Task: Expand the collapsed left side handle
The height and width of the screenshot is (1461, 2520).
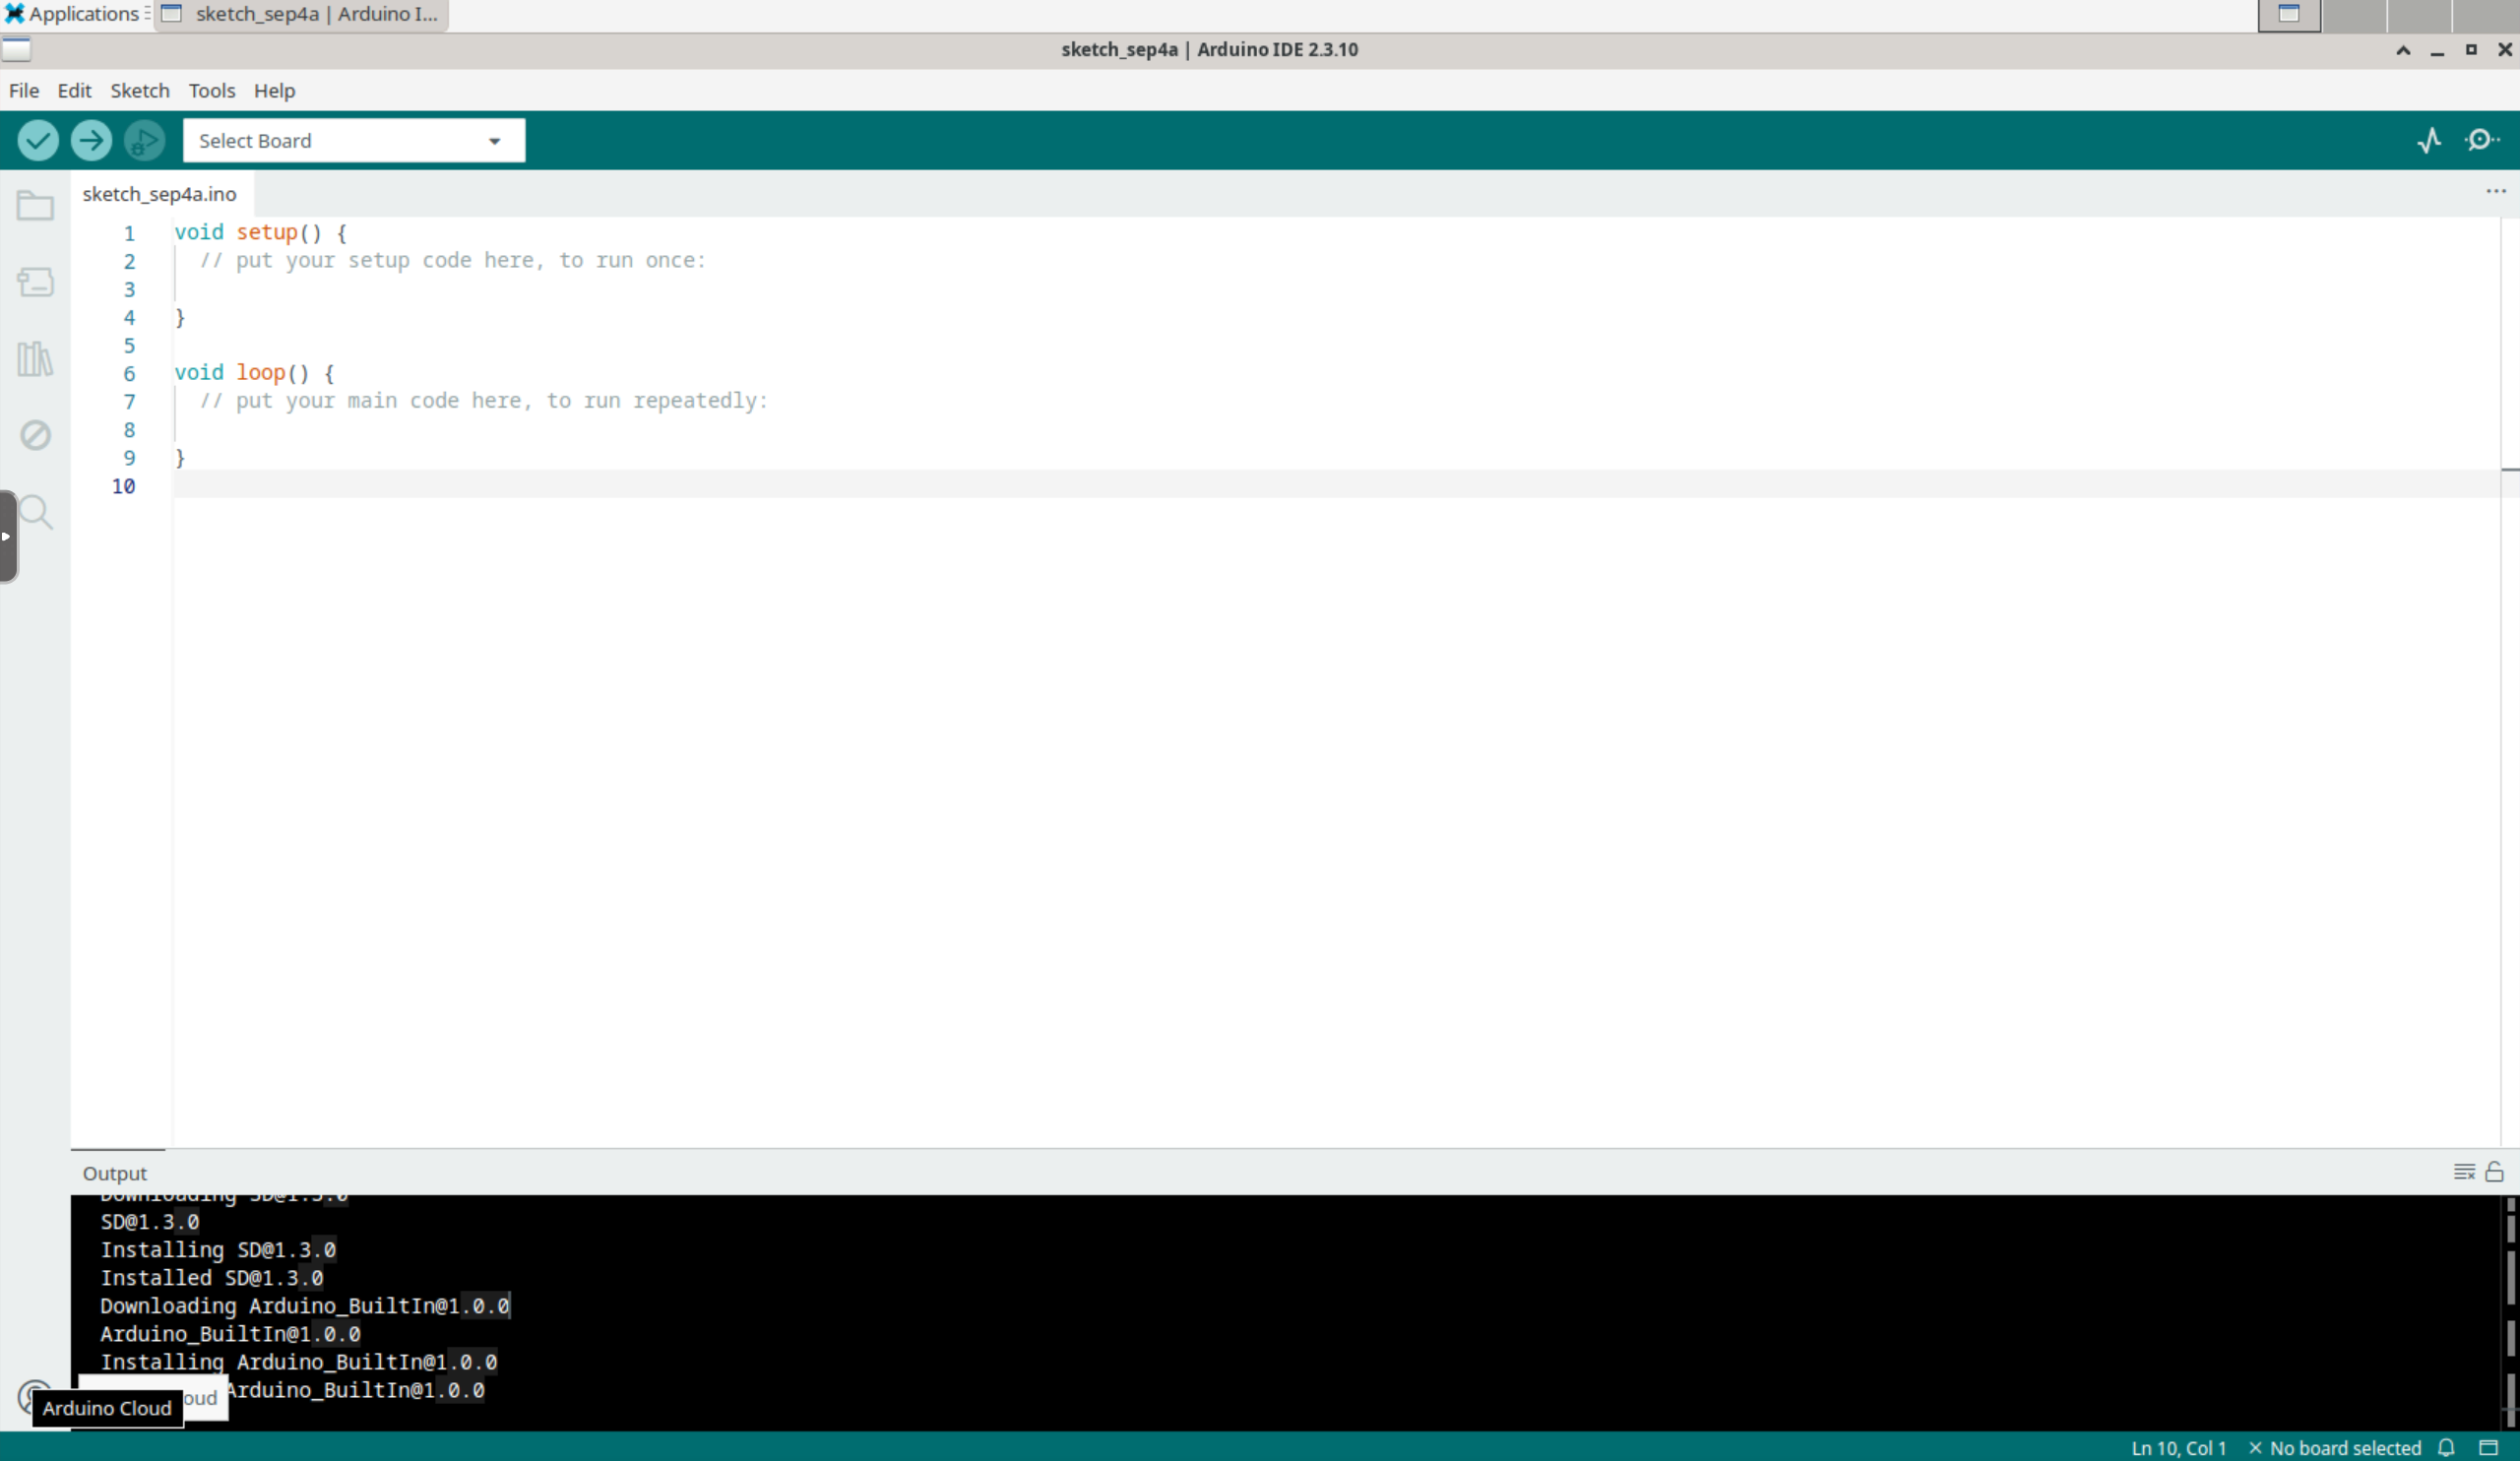Action: [x=8, y=536]
